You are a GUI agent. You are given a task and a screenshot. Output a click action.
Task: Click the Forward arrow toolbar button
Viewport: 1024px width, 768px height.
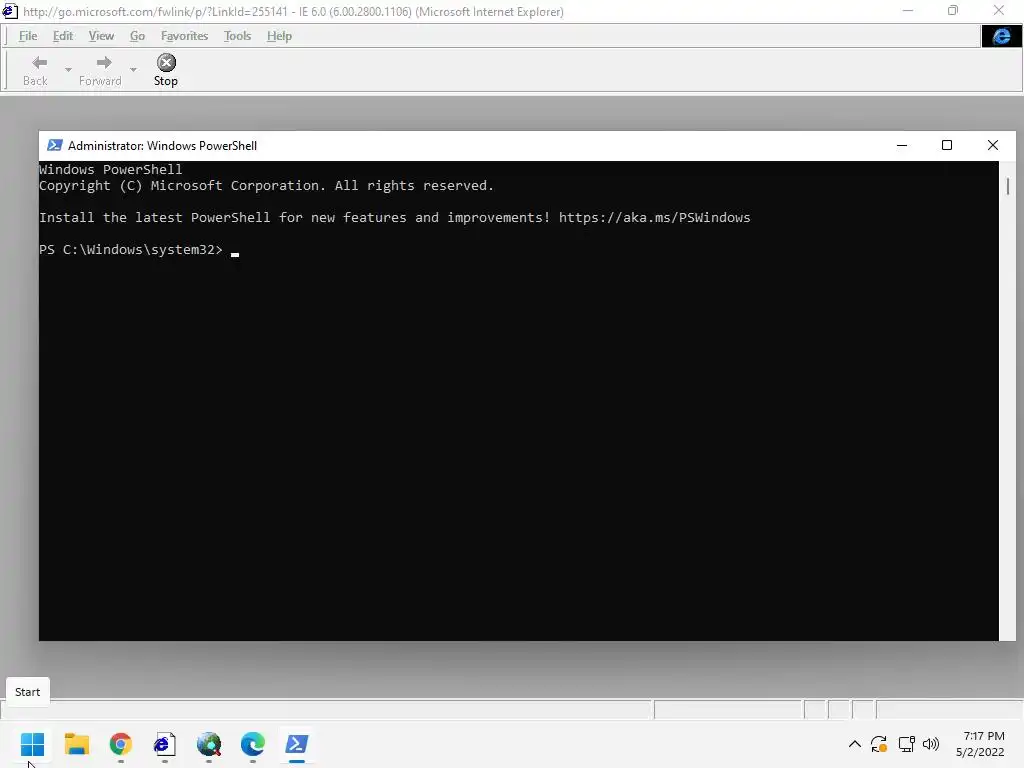click(x=101, y=70)
